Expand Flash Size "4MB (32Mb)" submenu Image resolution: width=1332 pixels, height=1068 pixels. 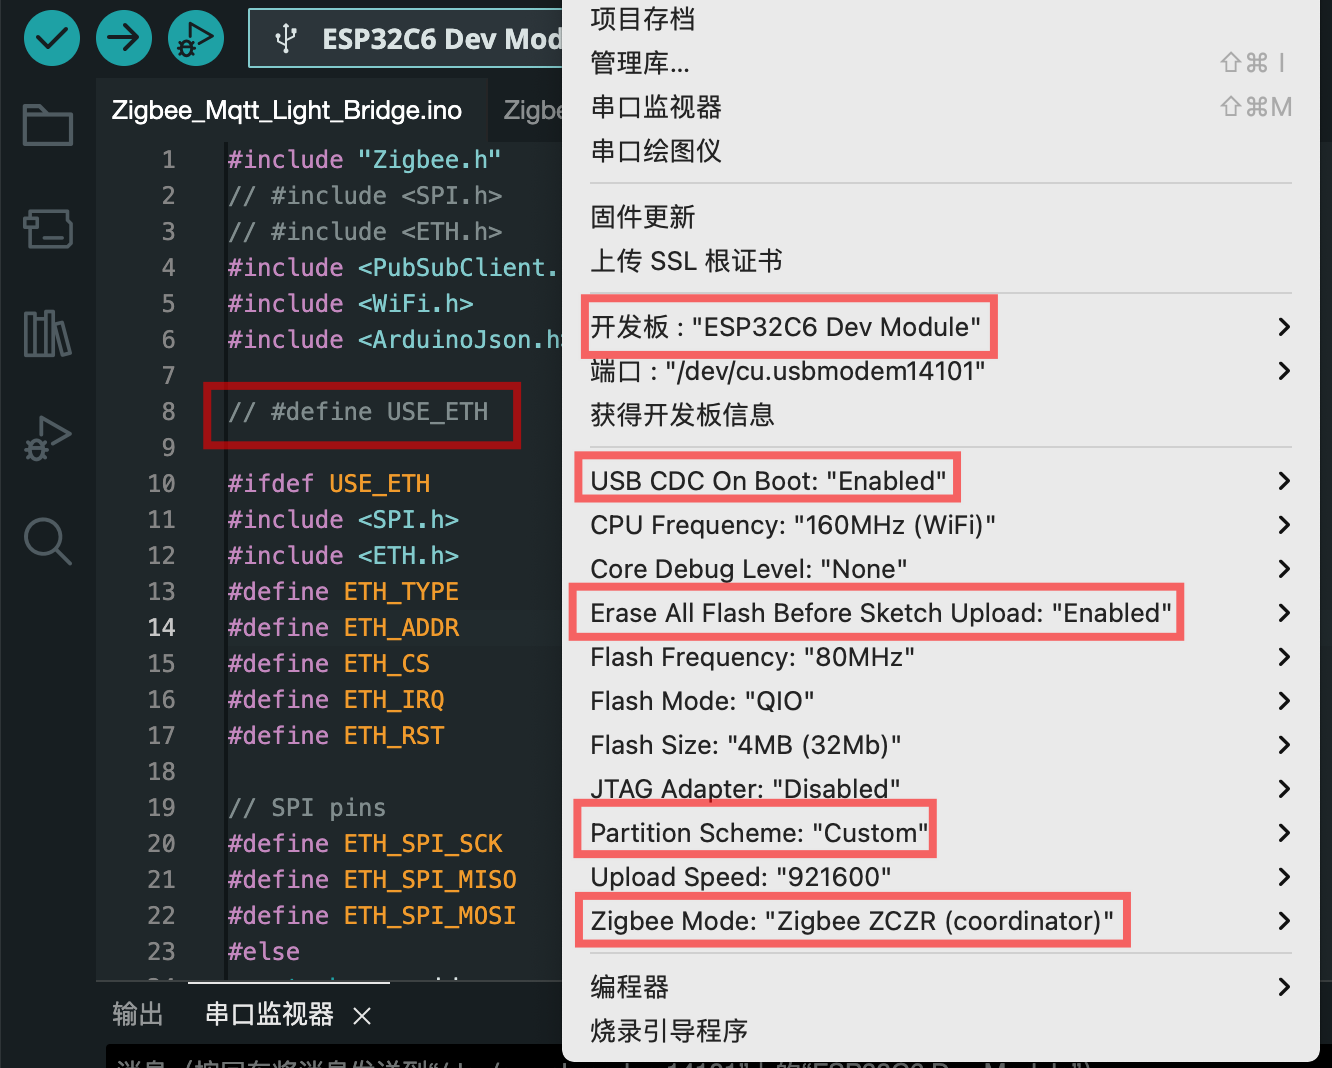click(x=940, y=745)
